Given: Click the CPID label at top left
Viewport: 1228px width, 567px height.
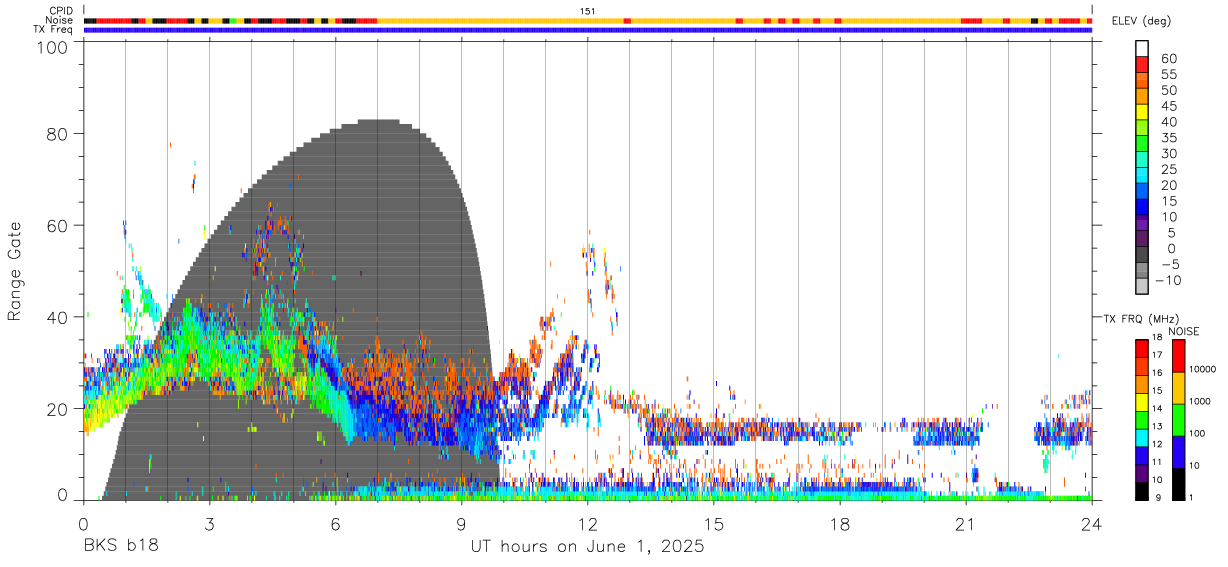Looking at the screenshot, I should click(61, 11).
